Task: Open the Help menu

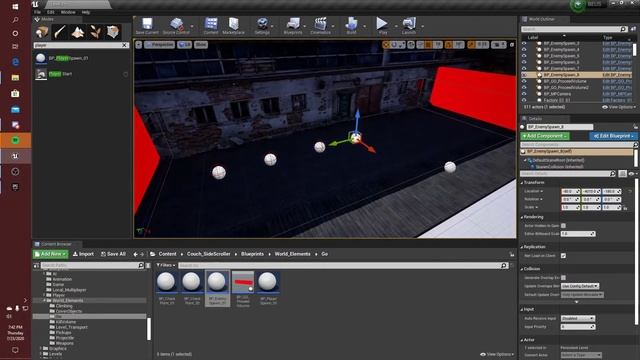Action: [x=85, y=12]
